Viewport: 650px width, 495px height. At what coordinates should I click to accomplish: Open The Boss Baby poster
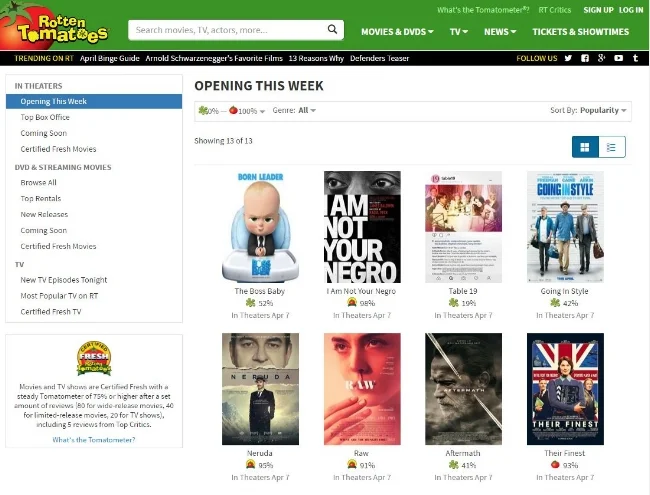click(260, 227)
